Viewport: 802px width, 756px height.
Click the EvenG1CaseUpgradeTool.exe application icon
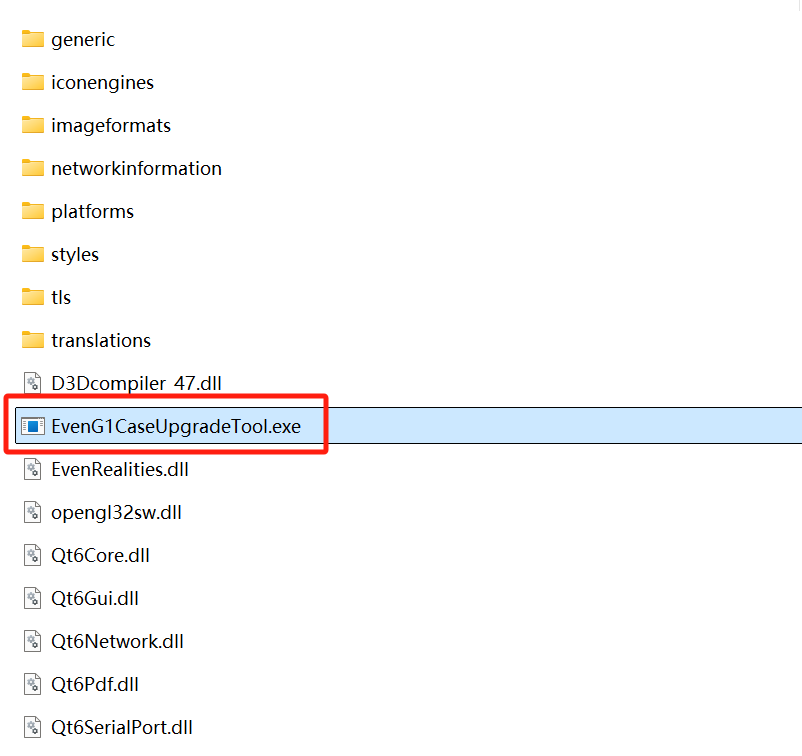(33, 426)
